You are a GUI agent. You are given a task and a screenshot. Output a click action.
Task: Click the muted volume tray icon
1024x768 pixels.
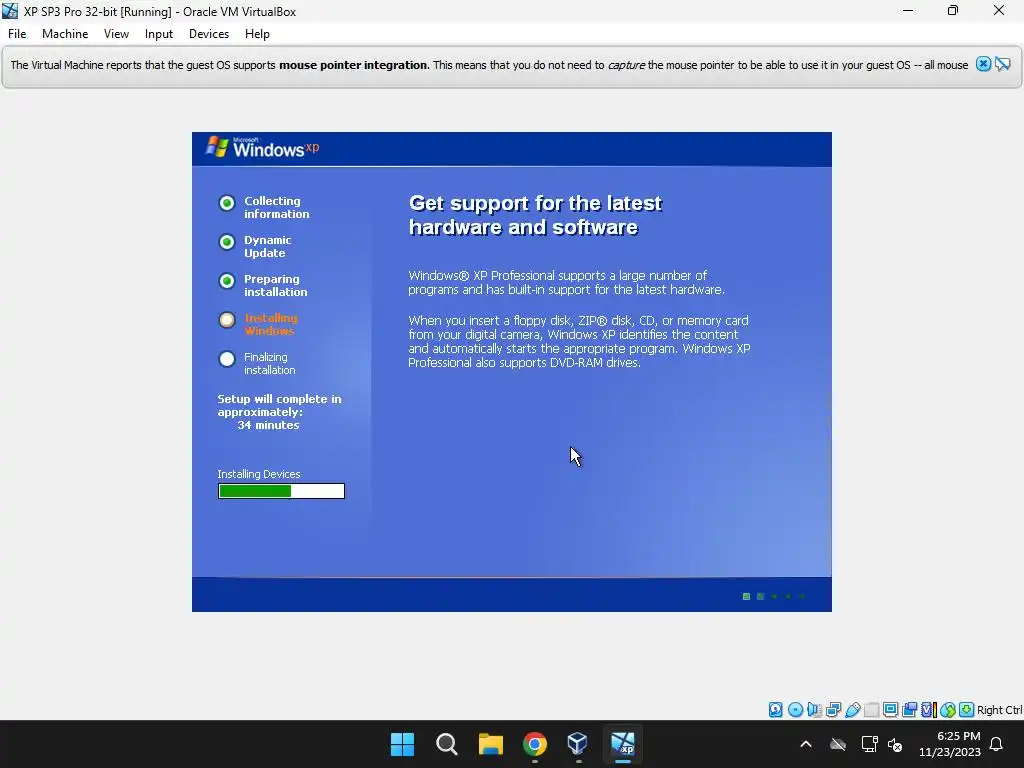tap(895, 744)
